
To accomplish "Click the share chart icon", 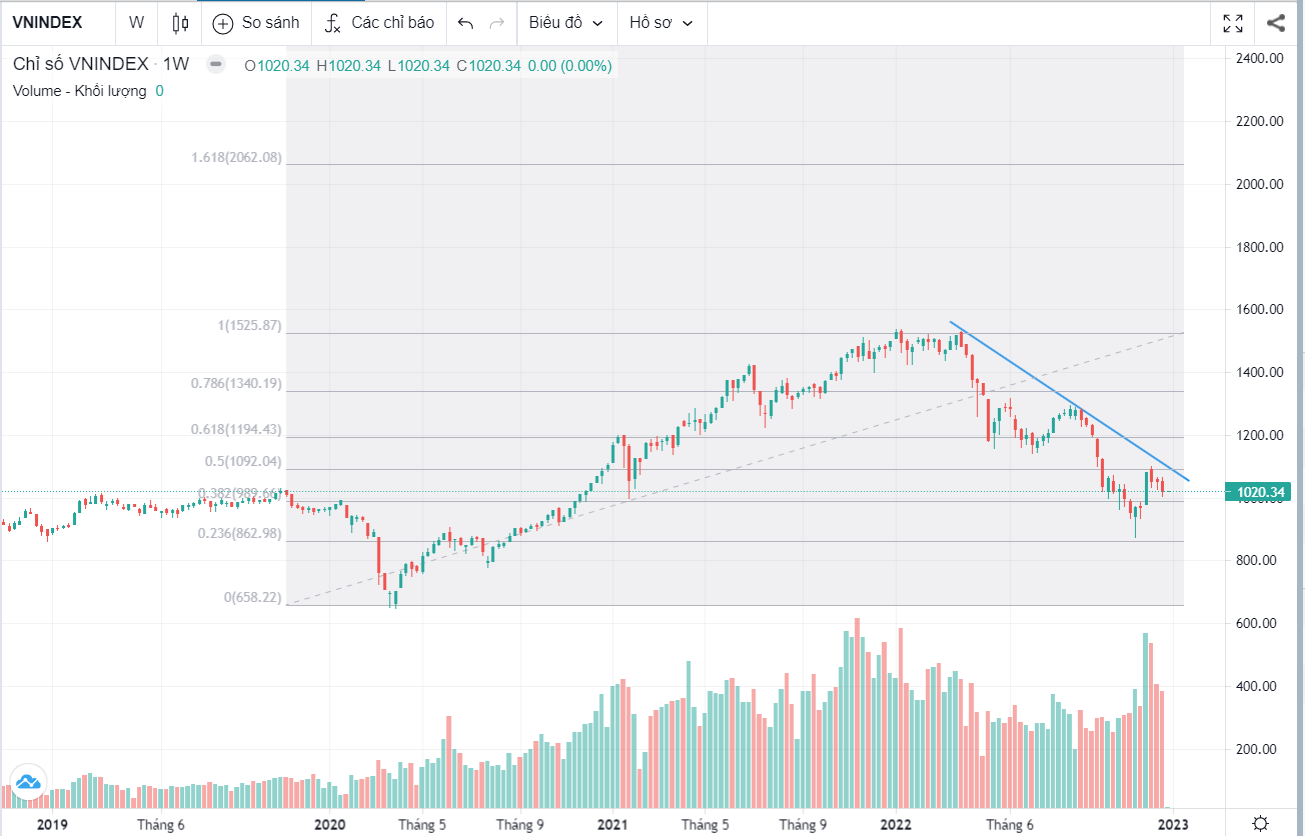I will pyautogui.click(x=1276, y=23).
